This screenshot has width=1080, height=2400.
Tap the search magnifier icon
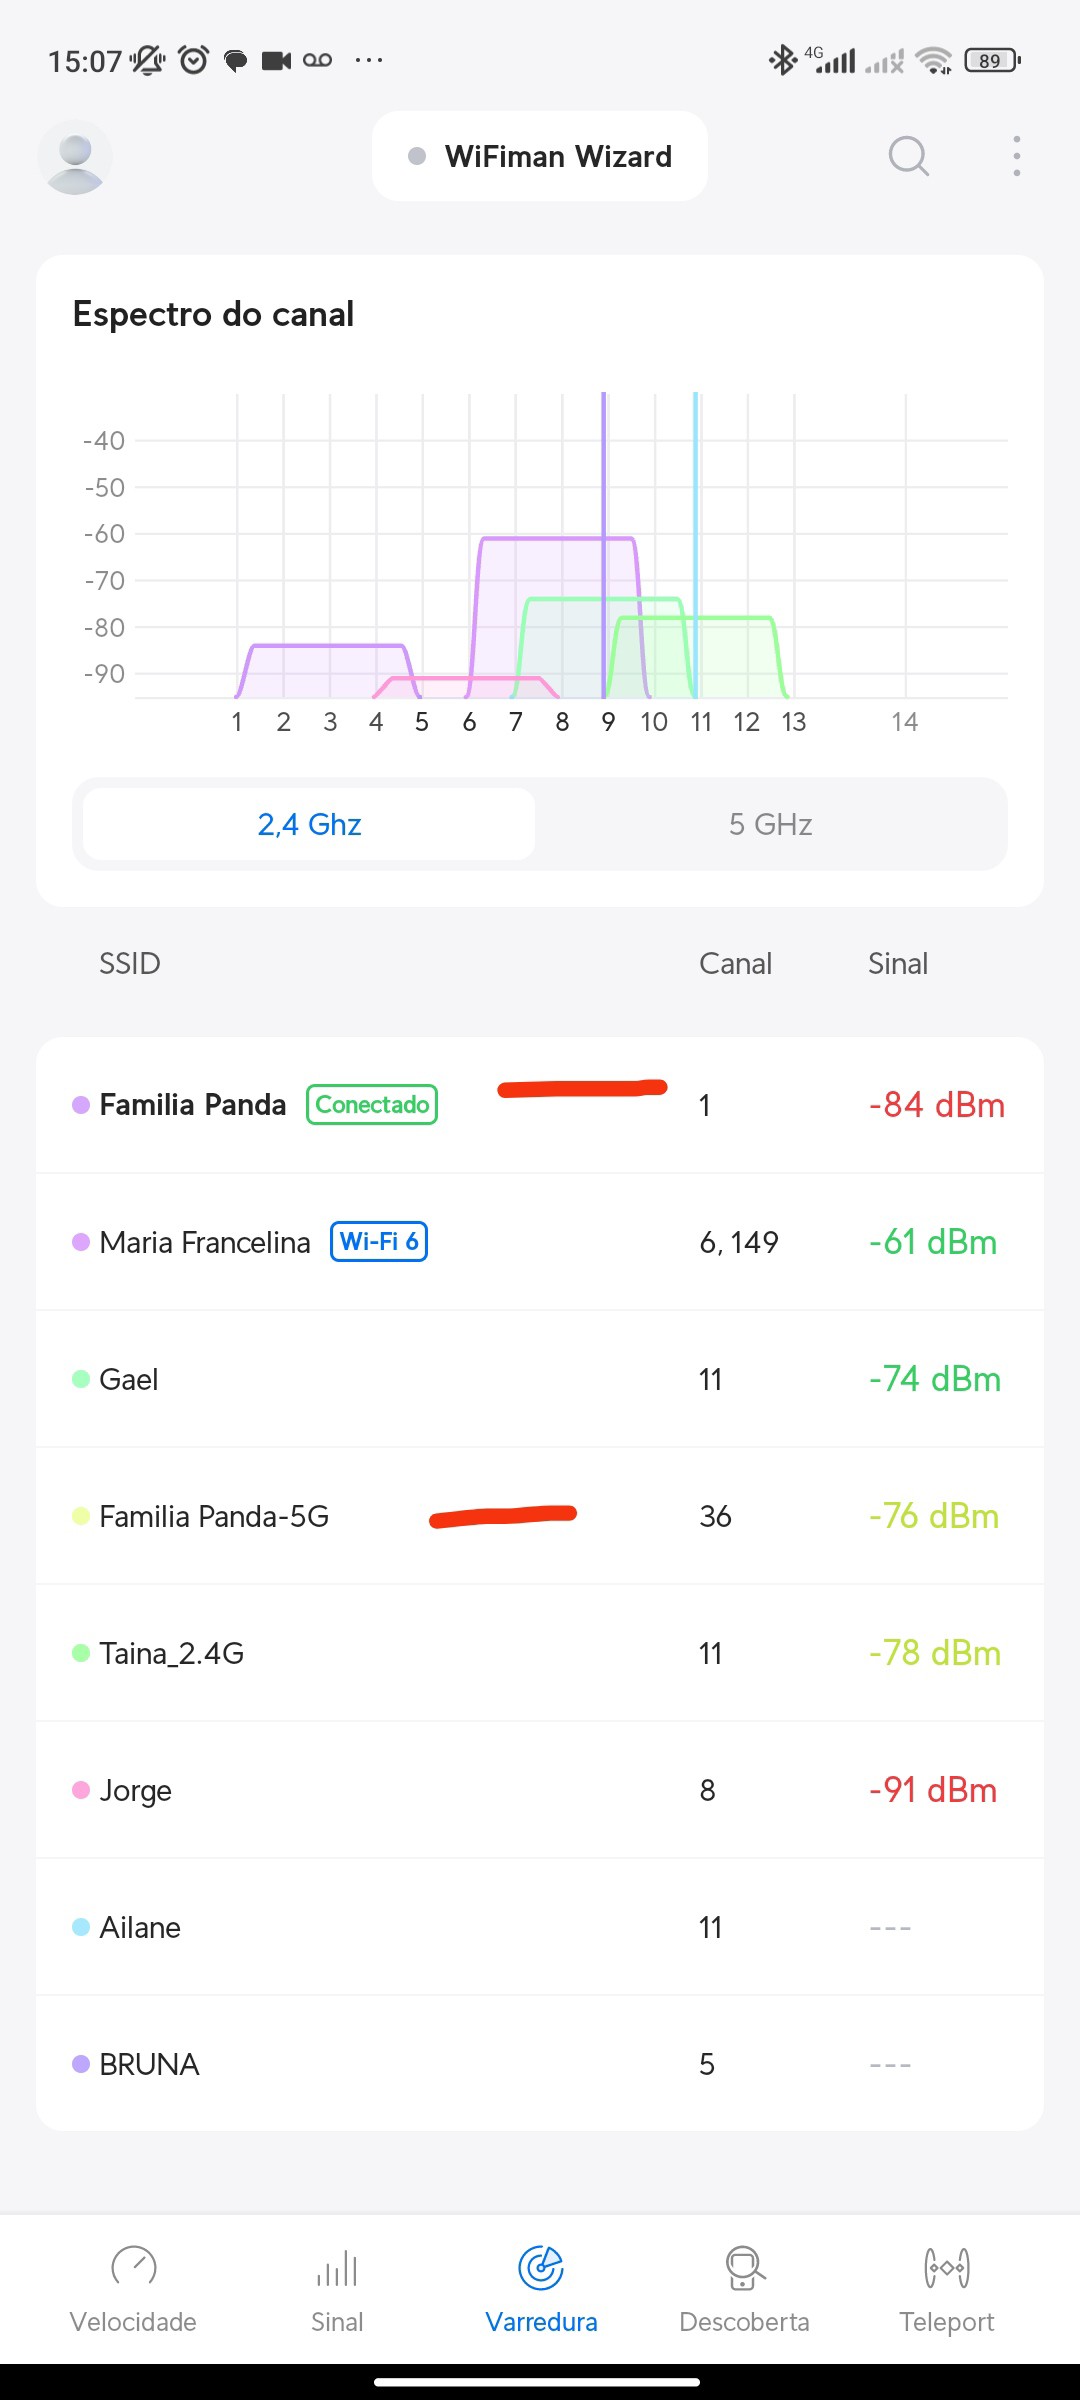(908, 156)
